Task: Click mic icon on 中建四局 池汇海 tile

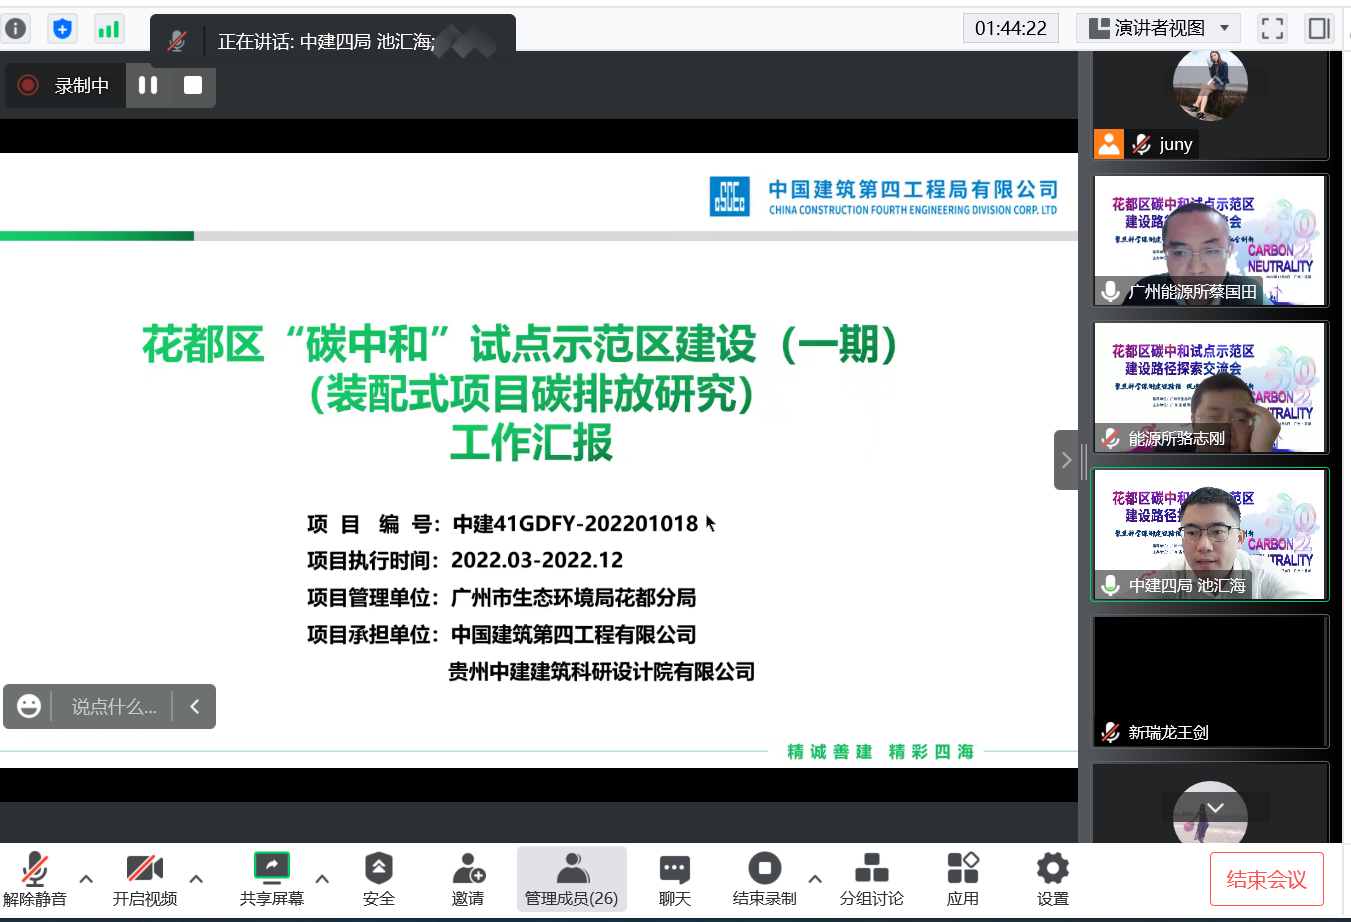Action: click(1110, 585)
